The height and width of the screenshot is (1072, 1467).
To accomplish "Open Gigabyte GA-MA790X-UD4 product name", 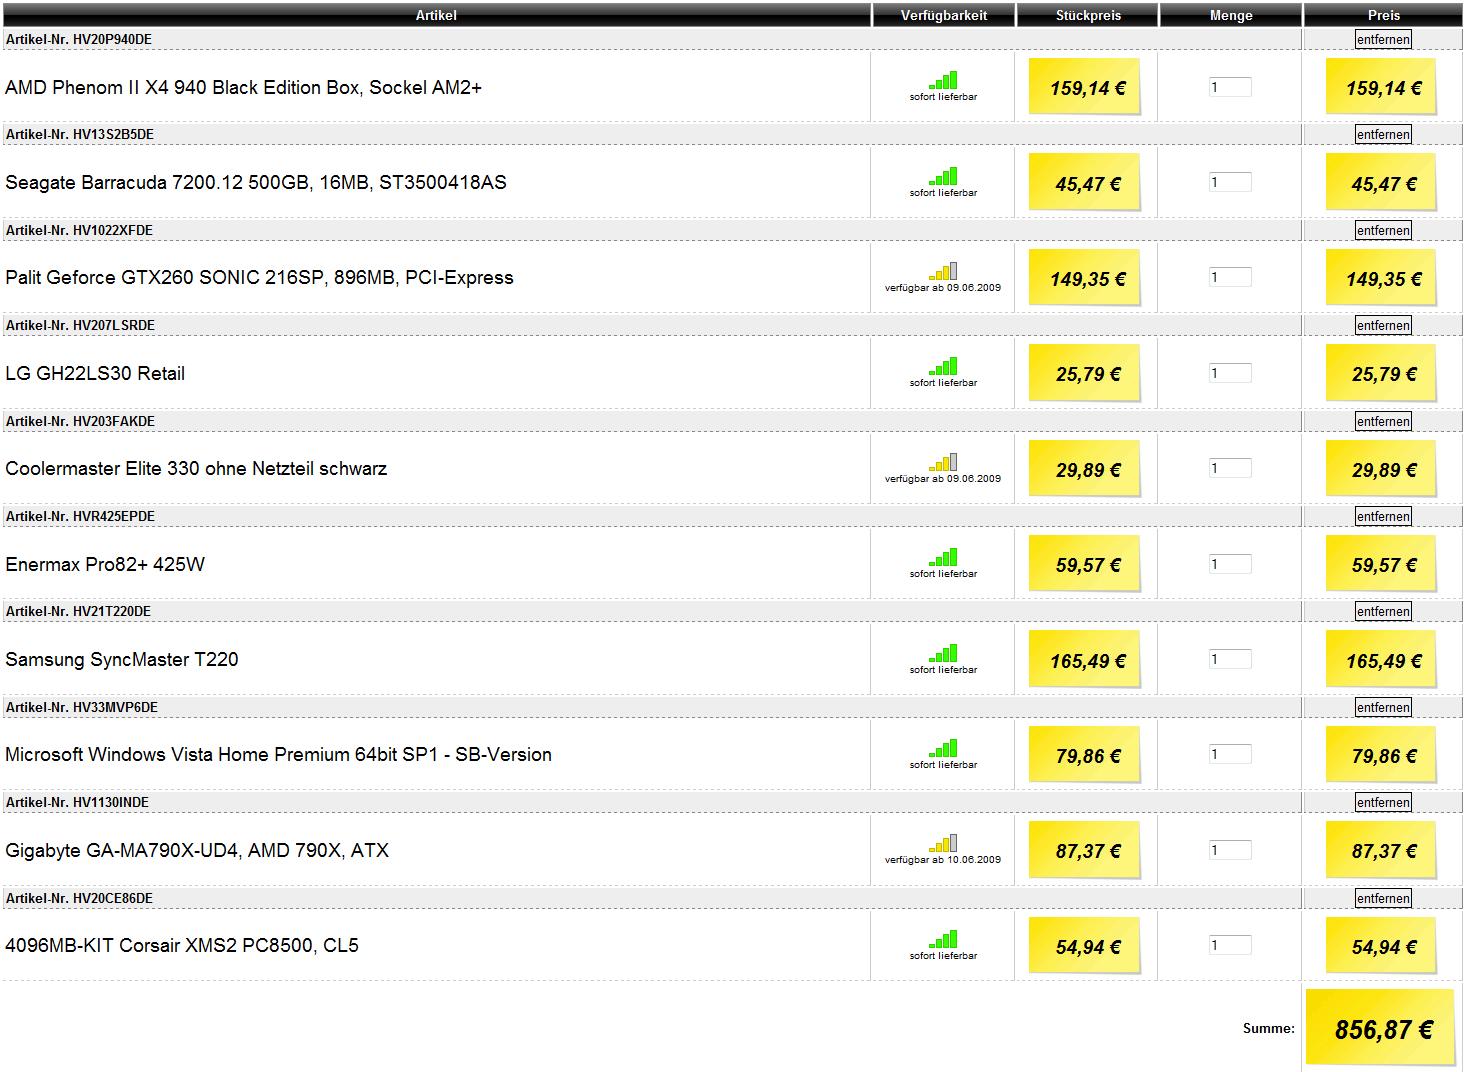I will tap(197, 851).
